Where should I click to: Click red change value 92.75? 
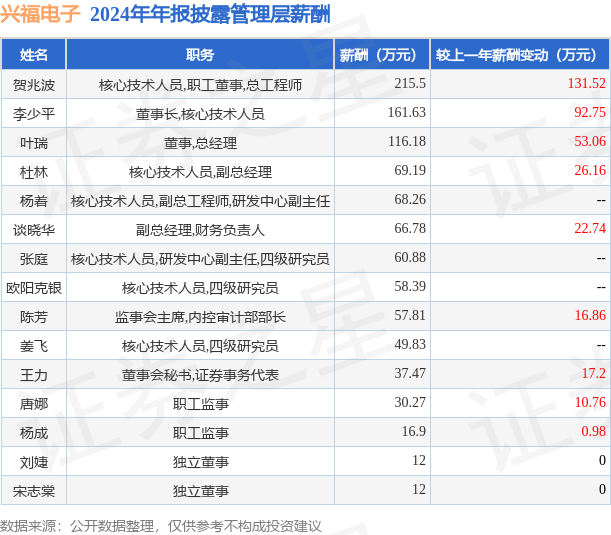point(590,113)
